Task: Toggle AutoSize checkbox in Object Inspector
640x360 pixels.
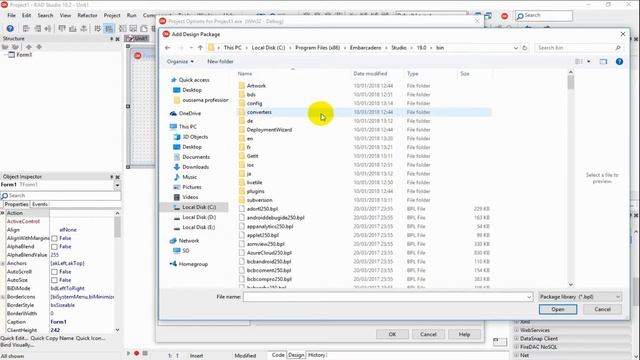Action: 54,280
